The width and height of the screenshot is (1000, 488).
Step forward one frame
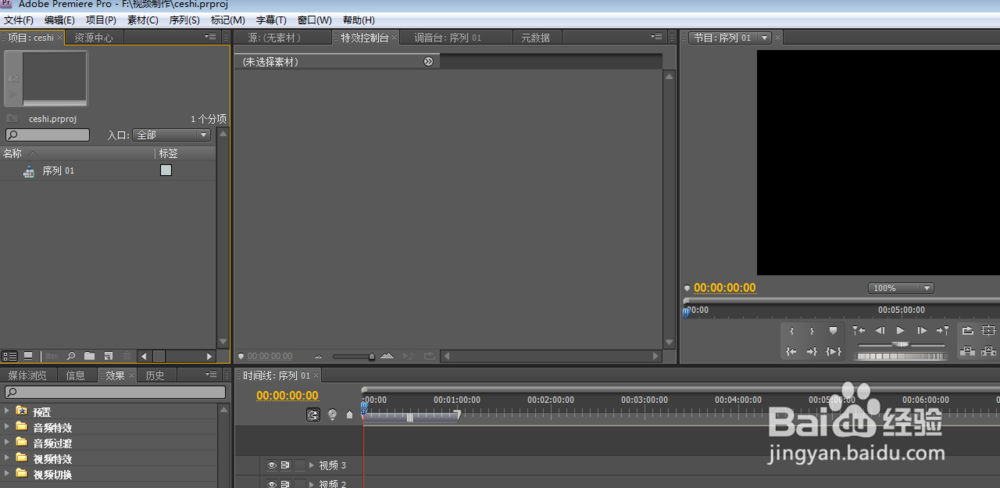(x=922, y=330)
